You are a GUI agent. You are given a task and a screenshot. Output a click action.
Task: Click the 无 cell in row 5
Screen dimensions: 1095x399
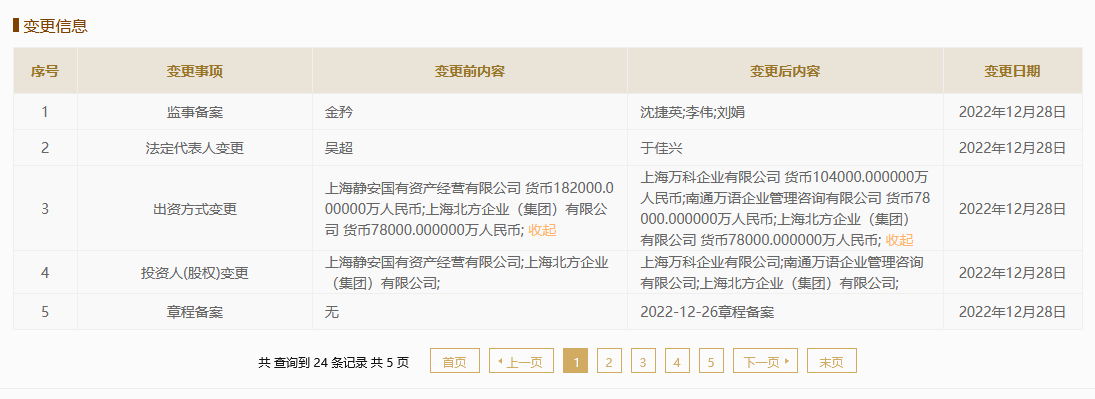click(x=332, y=312)
